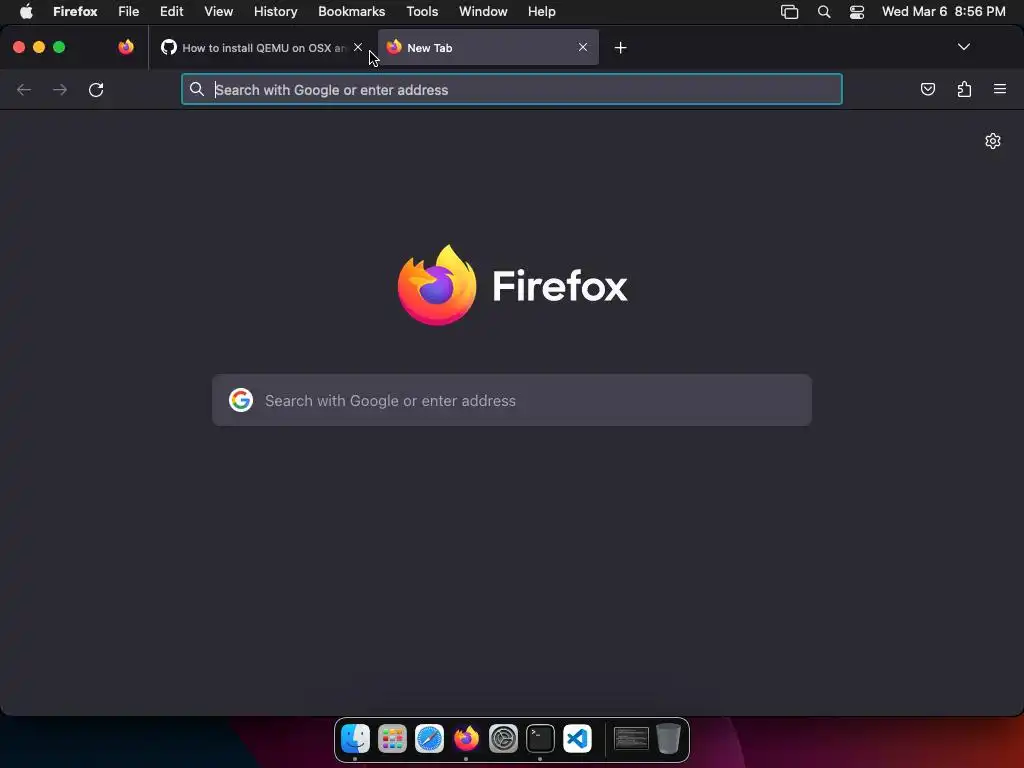Open a new tab with plus button

[620, 48]
